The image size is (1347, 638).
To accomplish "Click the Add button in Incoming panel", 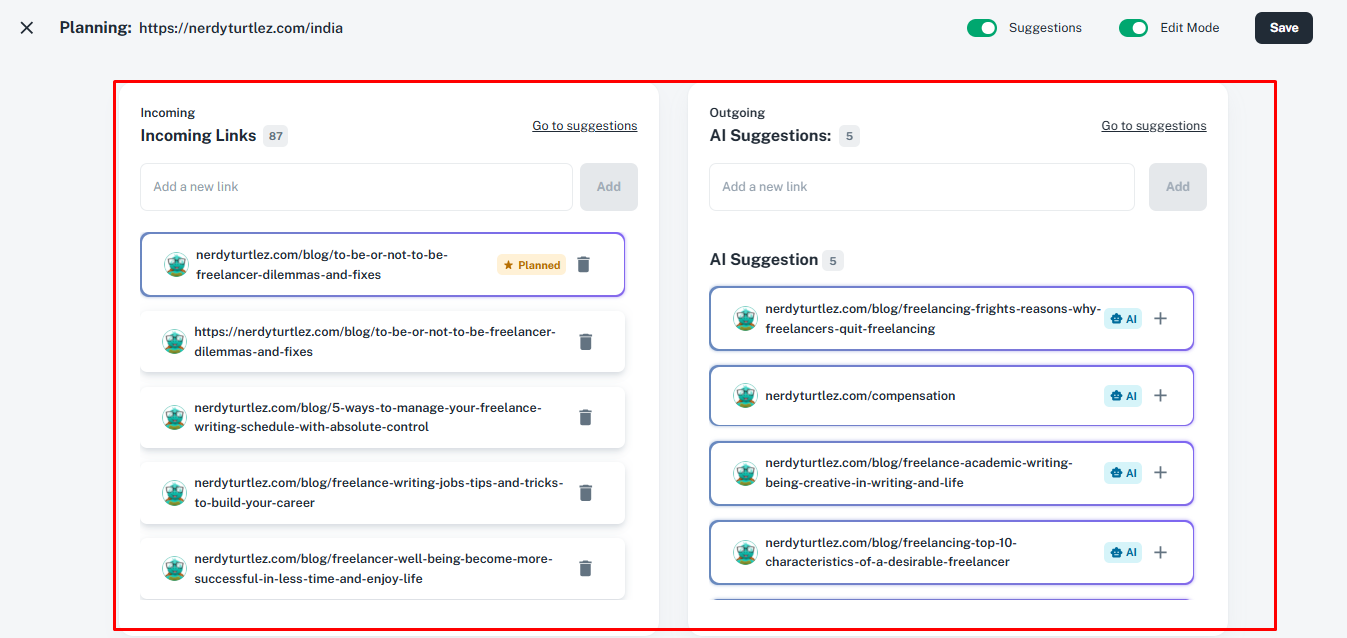I will [x=609, y=187].
